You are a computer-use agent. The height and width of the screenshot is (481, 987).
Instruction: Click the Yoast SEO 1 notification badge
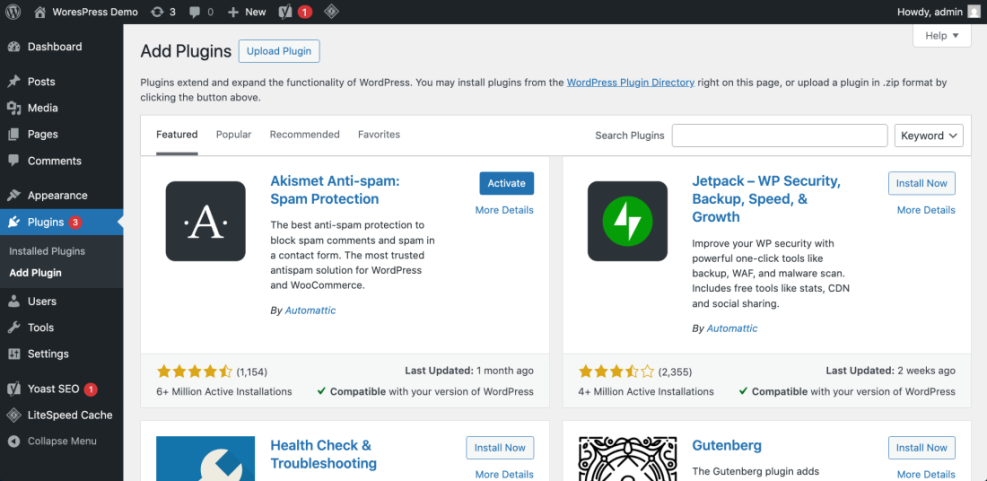point(91,389)
